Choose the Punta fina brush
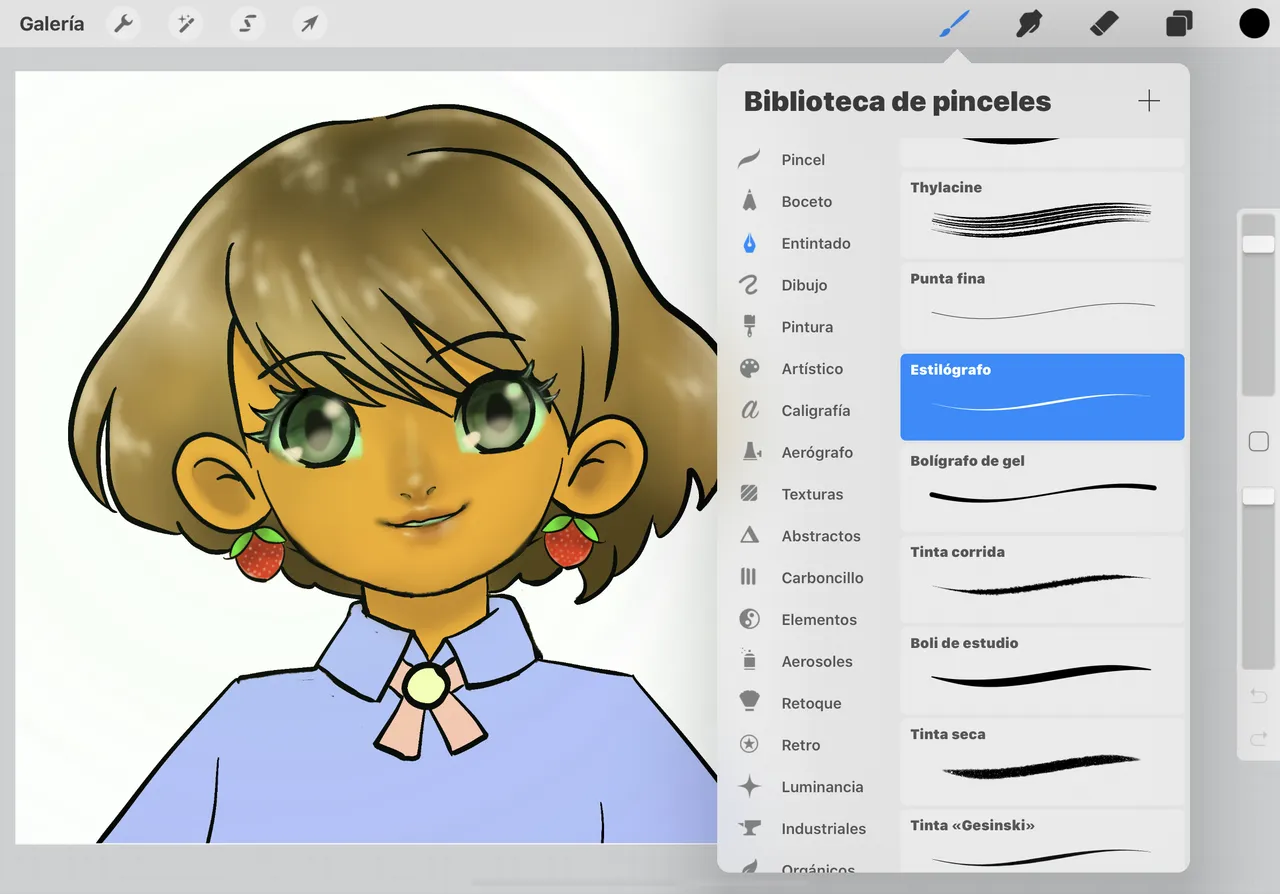This screenshot has width=1280, height=894. [x=1042, y=305]
